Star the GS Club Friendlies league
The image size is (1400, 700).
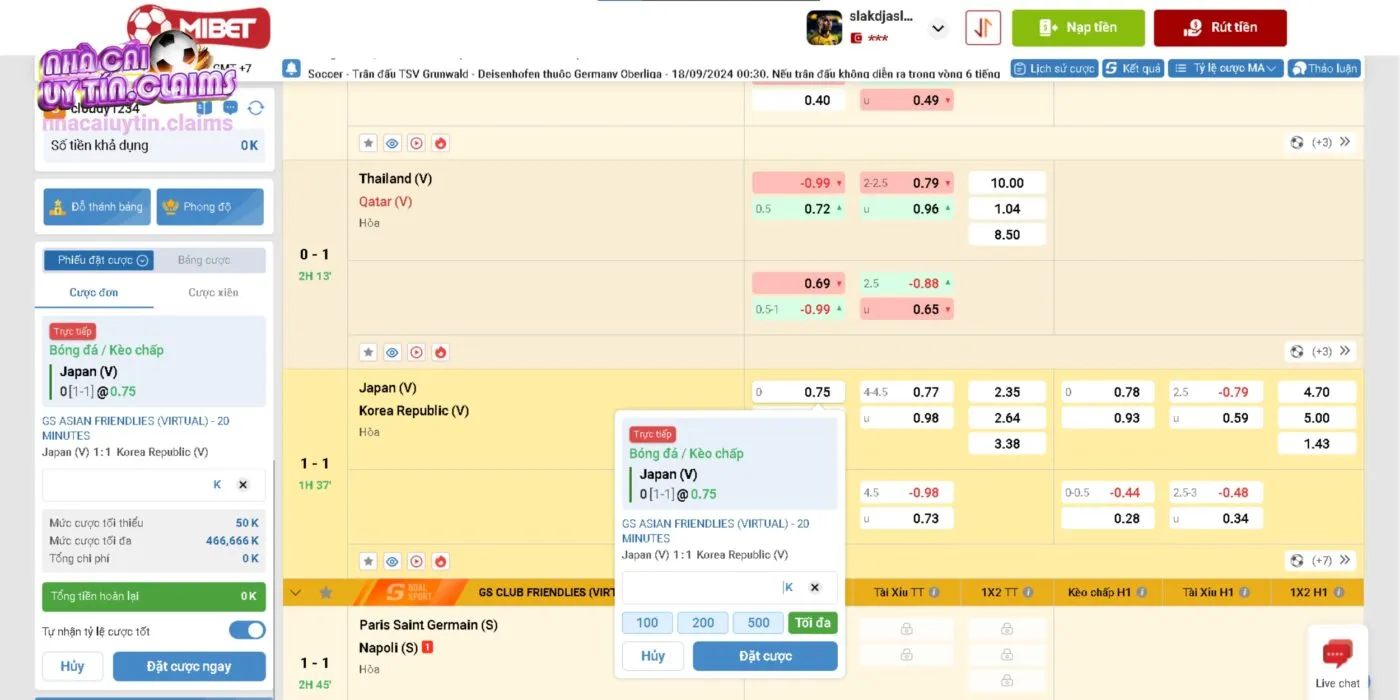point(326,593)
